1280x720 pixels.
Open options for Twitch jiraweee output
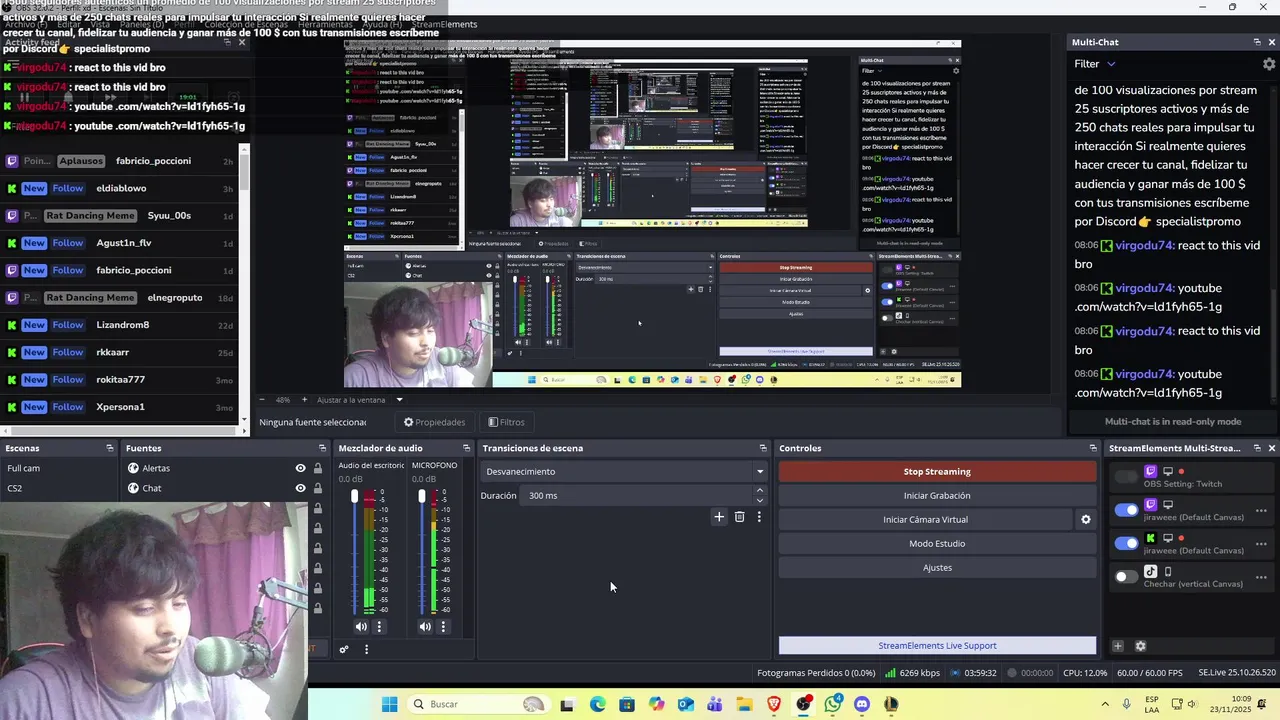(1261, 511)
